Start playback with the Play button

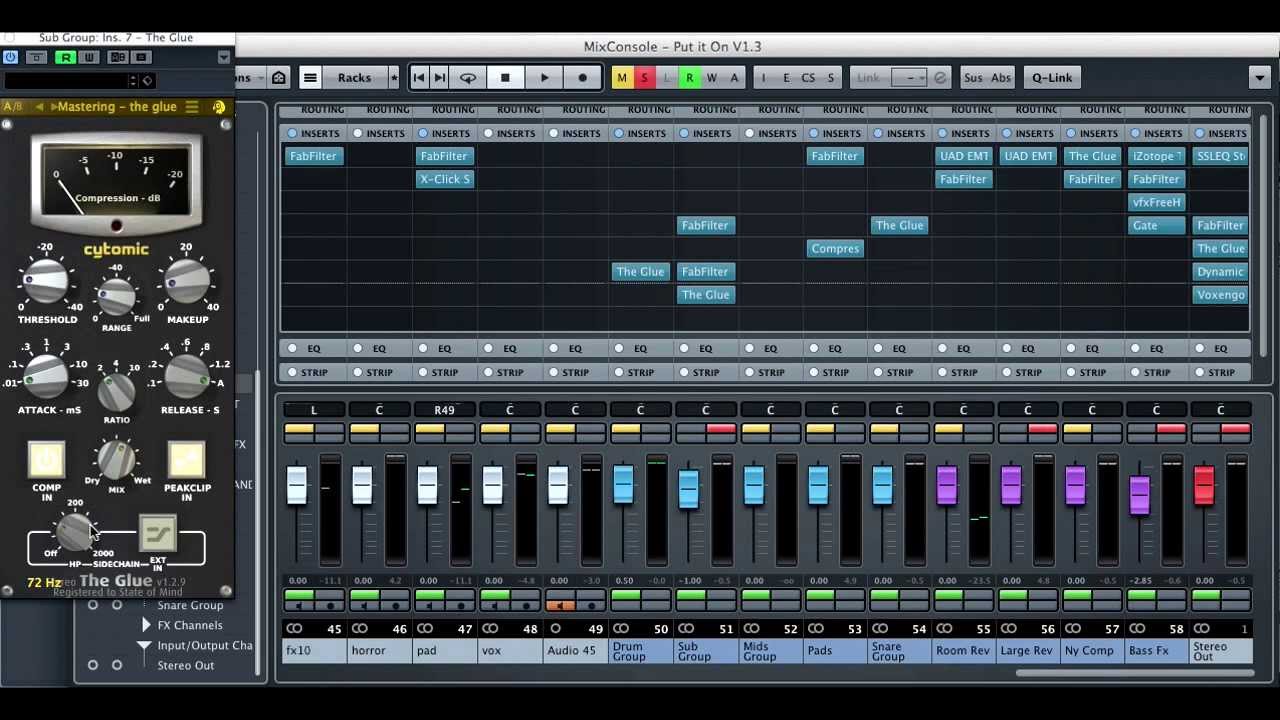(x=544, y=78)
